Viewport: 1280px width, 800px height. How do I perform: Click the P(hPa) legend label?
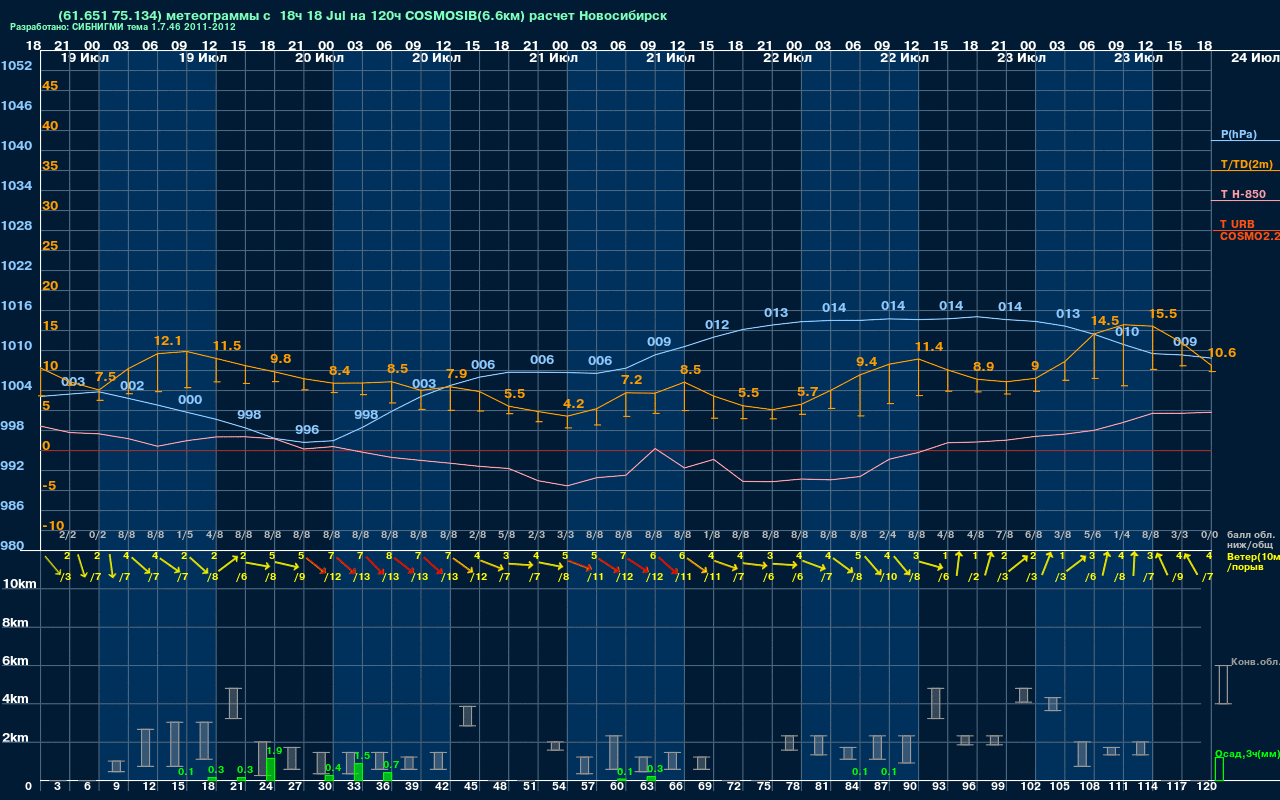coord(1239,134)
